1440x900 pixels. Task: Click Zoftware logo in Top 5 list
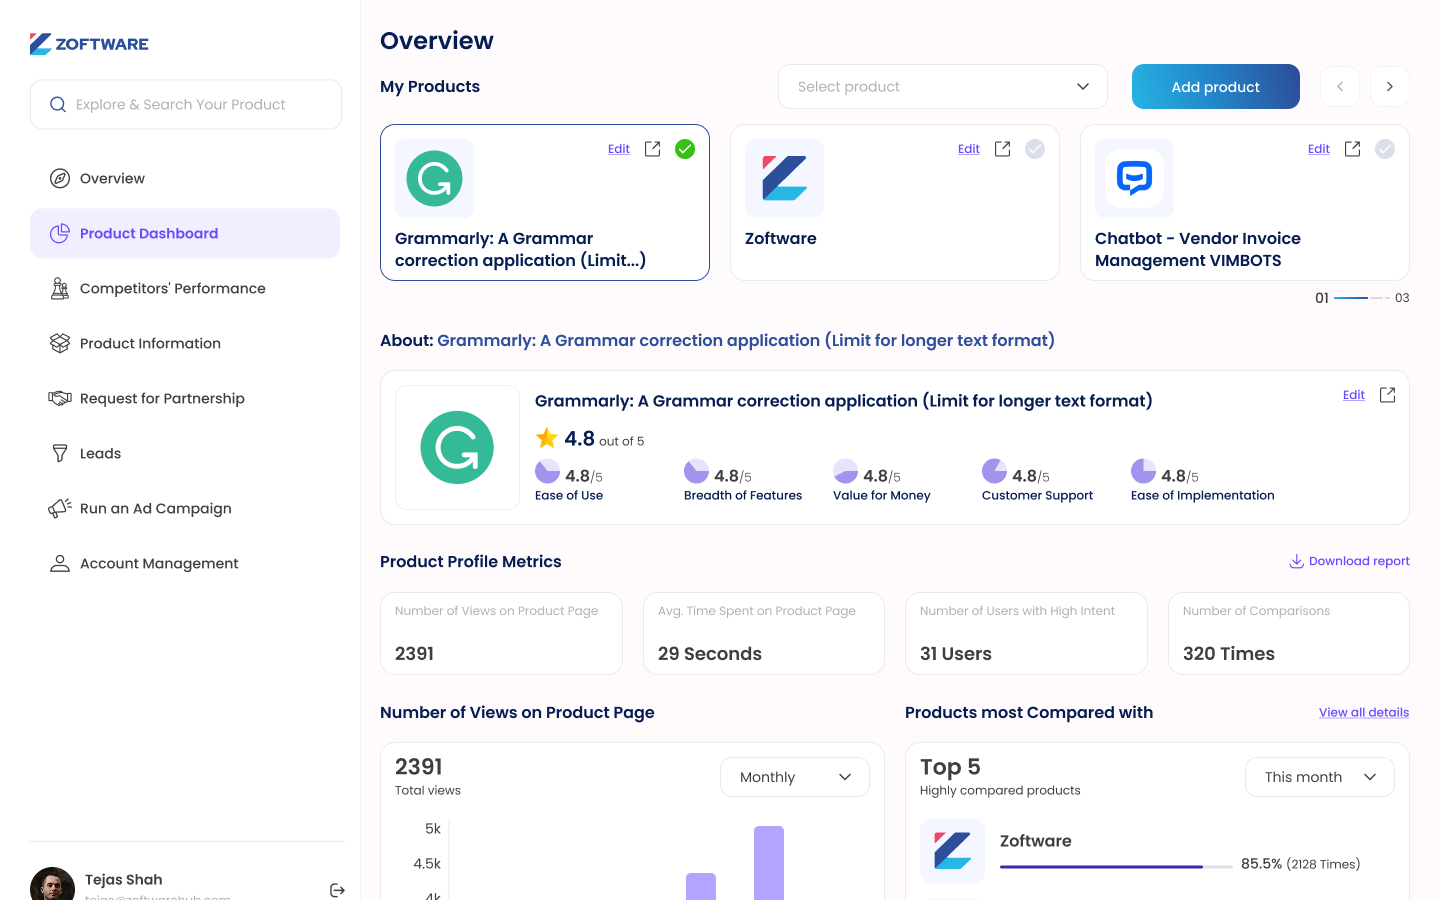pyautogui.click(x=952, y=851)
